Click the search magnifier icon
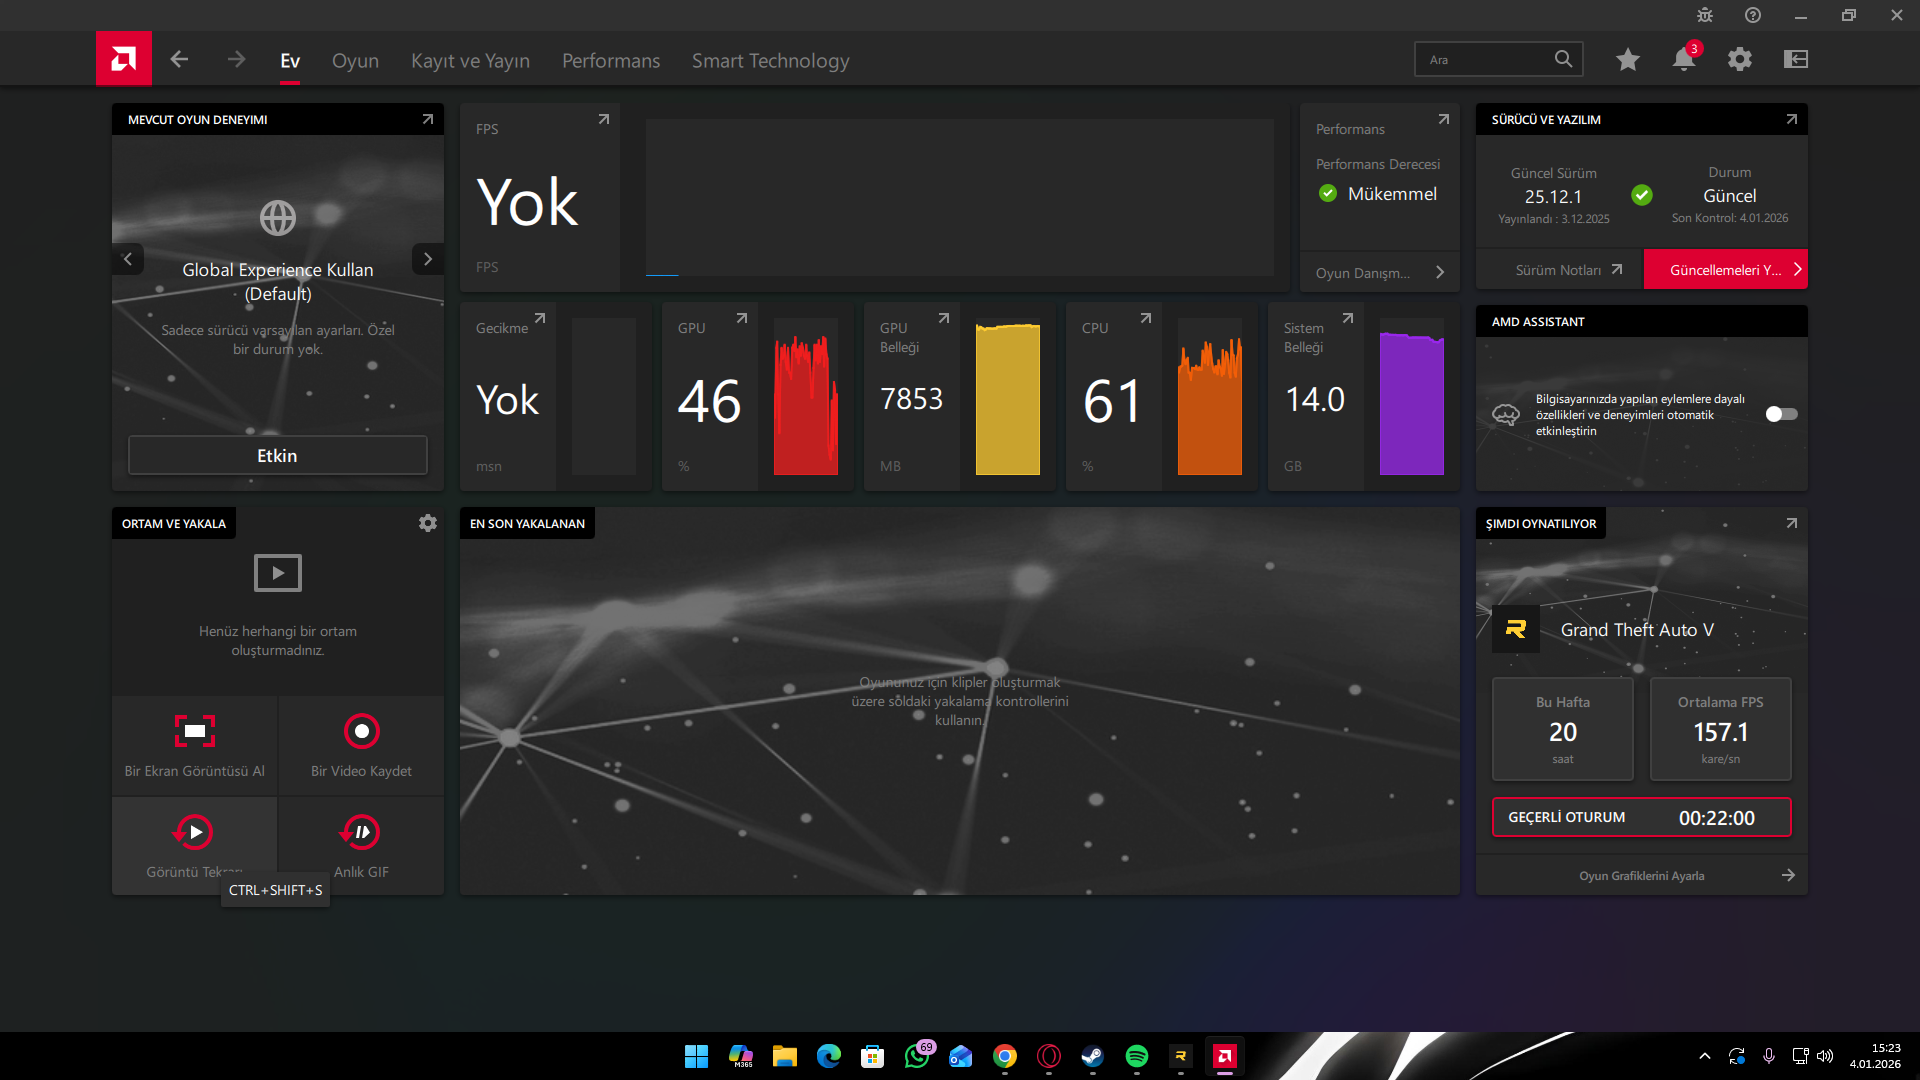Image resolution: width=1920 pixels, height=1080 pixels. pos(1563,59)
